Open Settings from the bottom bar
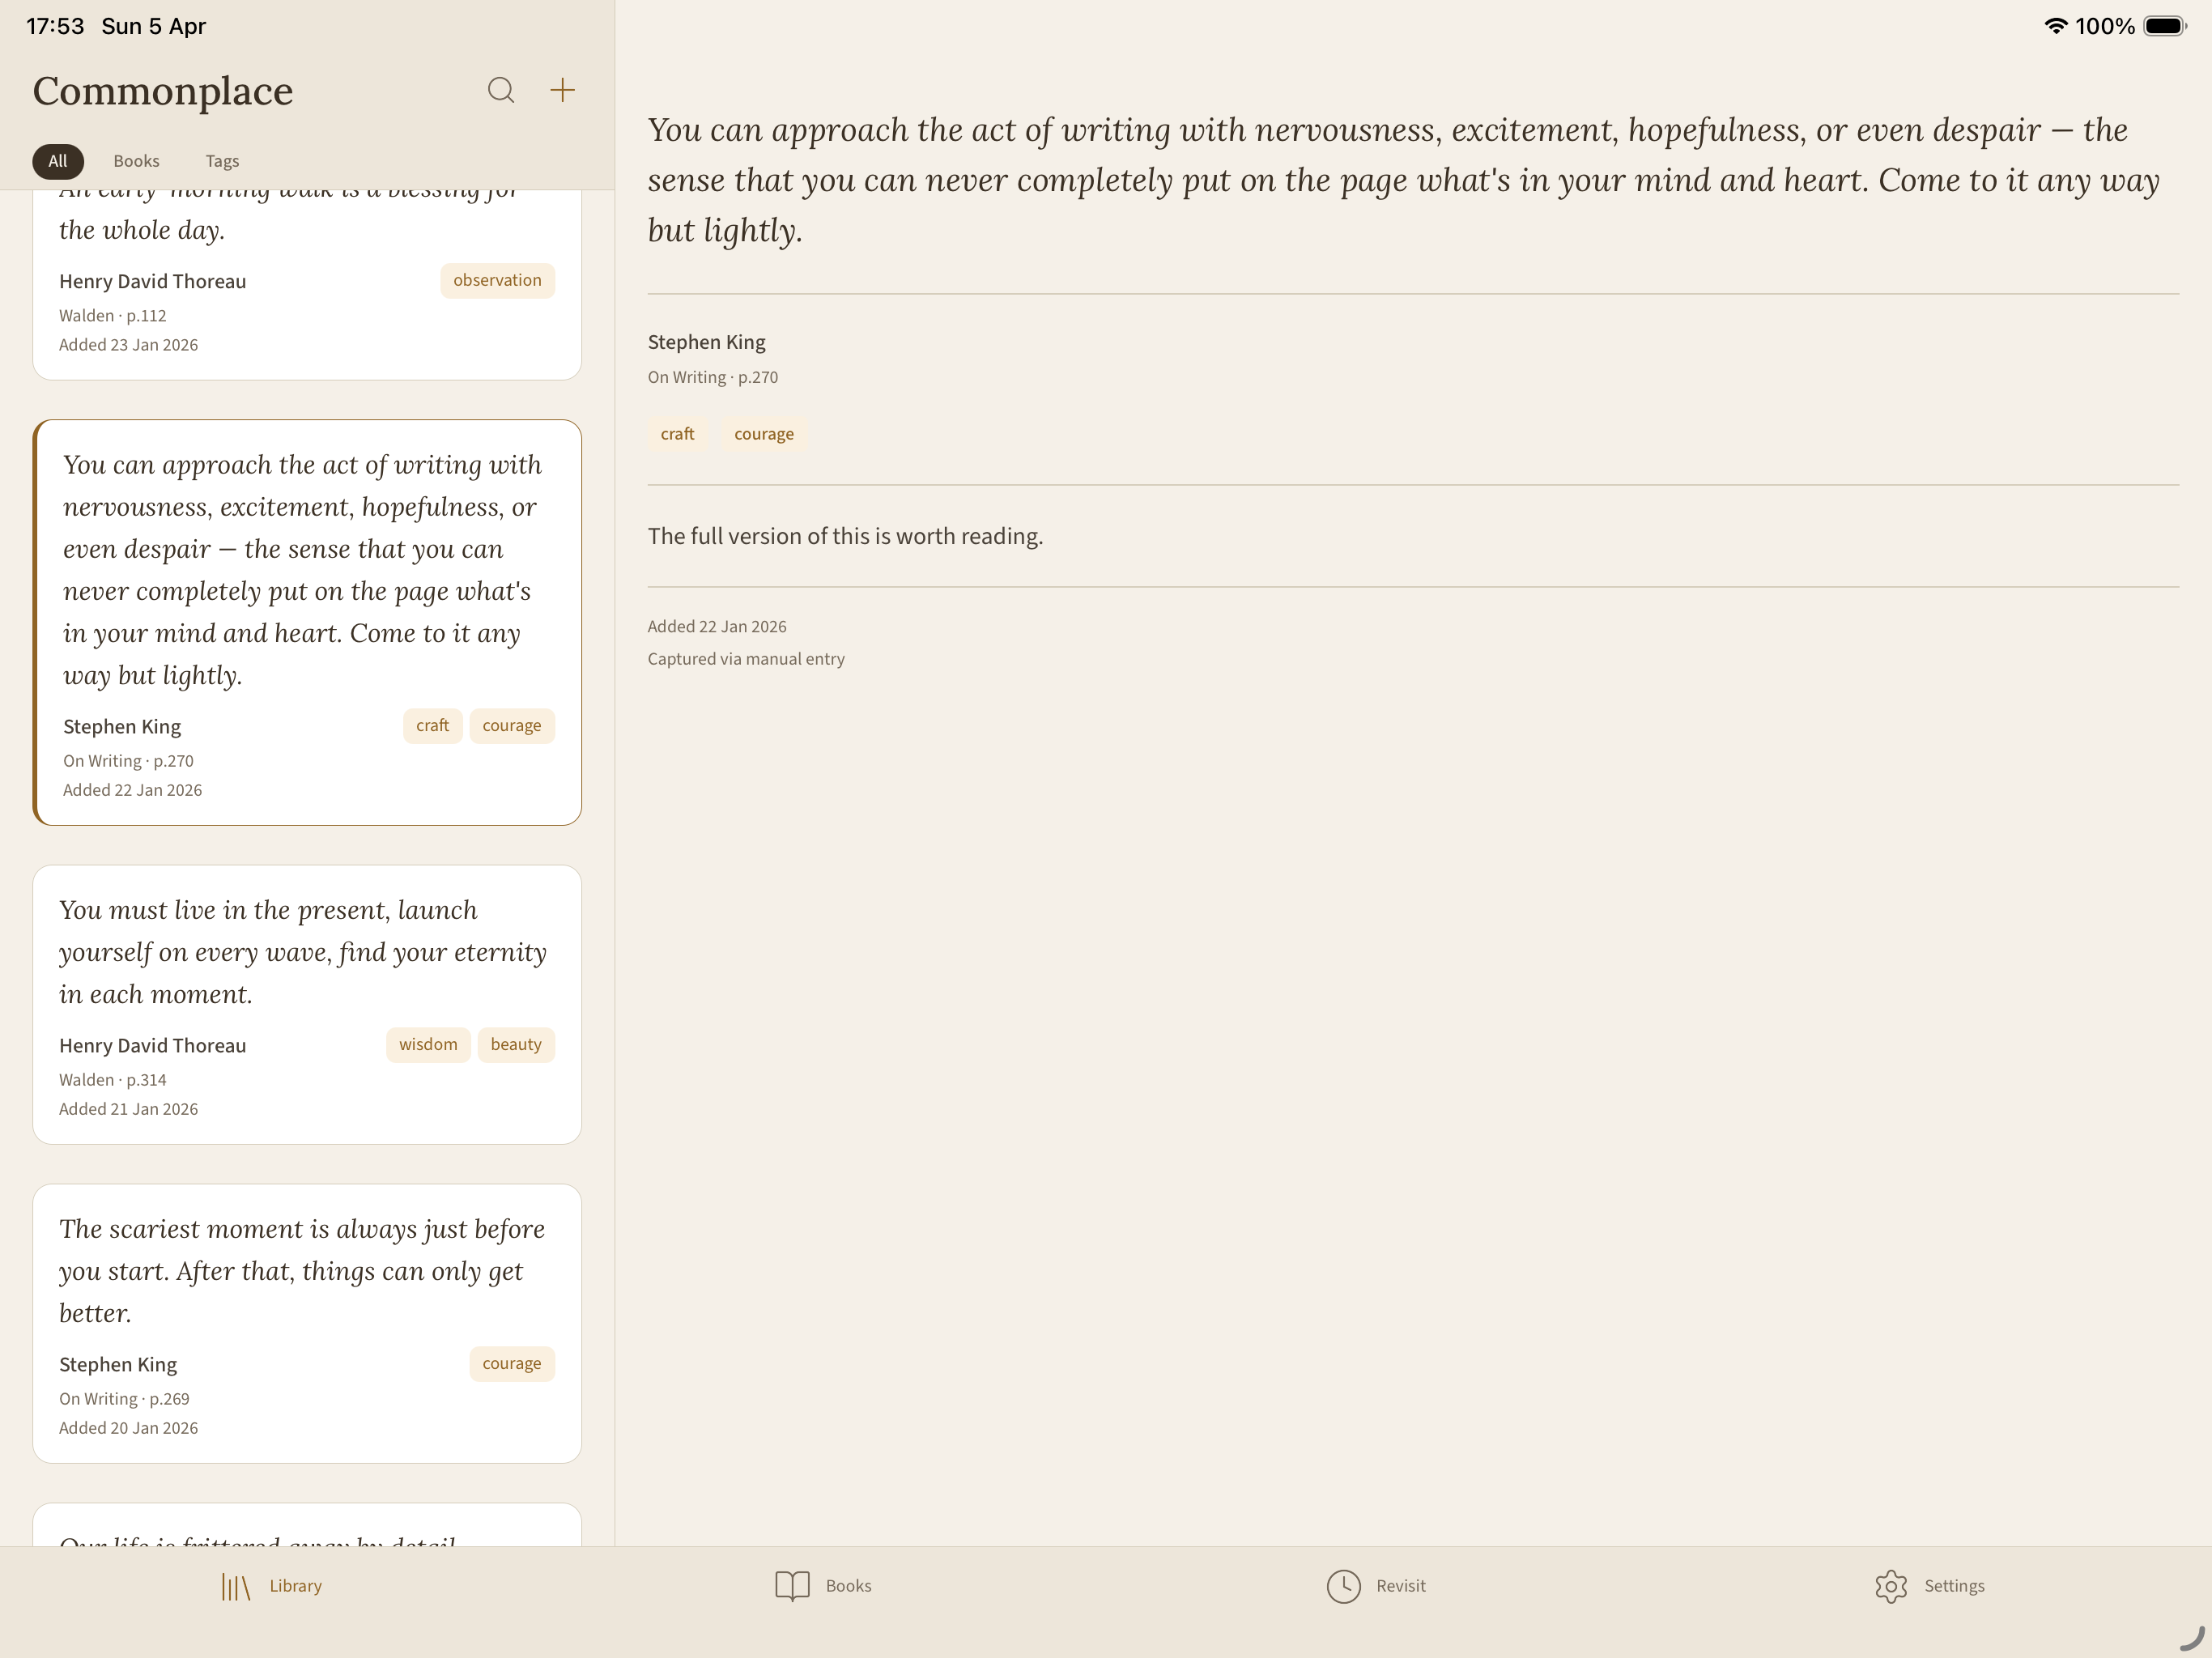 [1929, 1586]
